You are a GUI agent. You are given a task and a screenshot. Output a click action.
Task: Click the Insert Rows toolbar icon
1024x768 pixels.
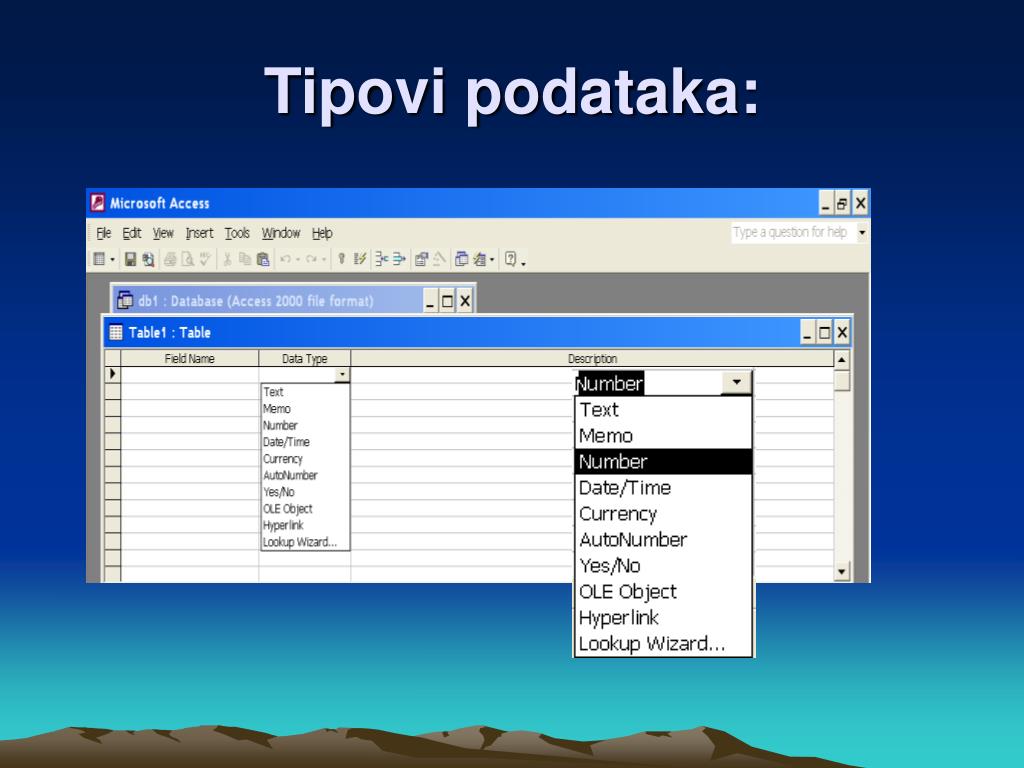tap(381, 259)
